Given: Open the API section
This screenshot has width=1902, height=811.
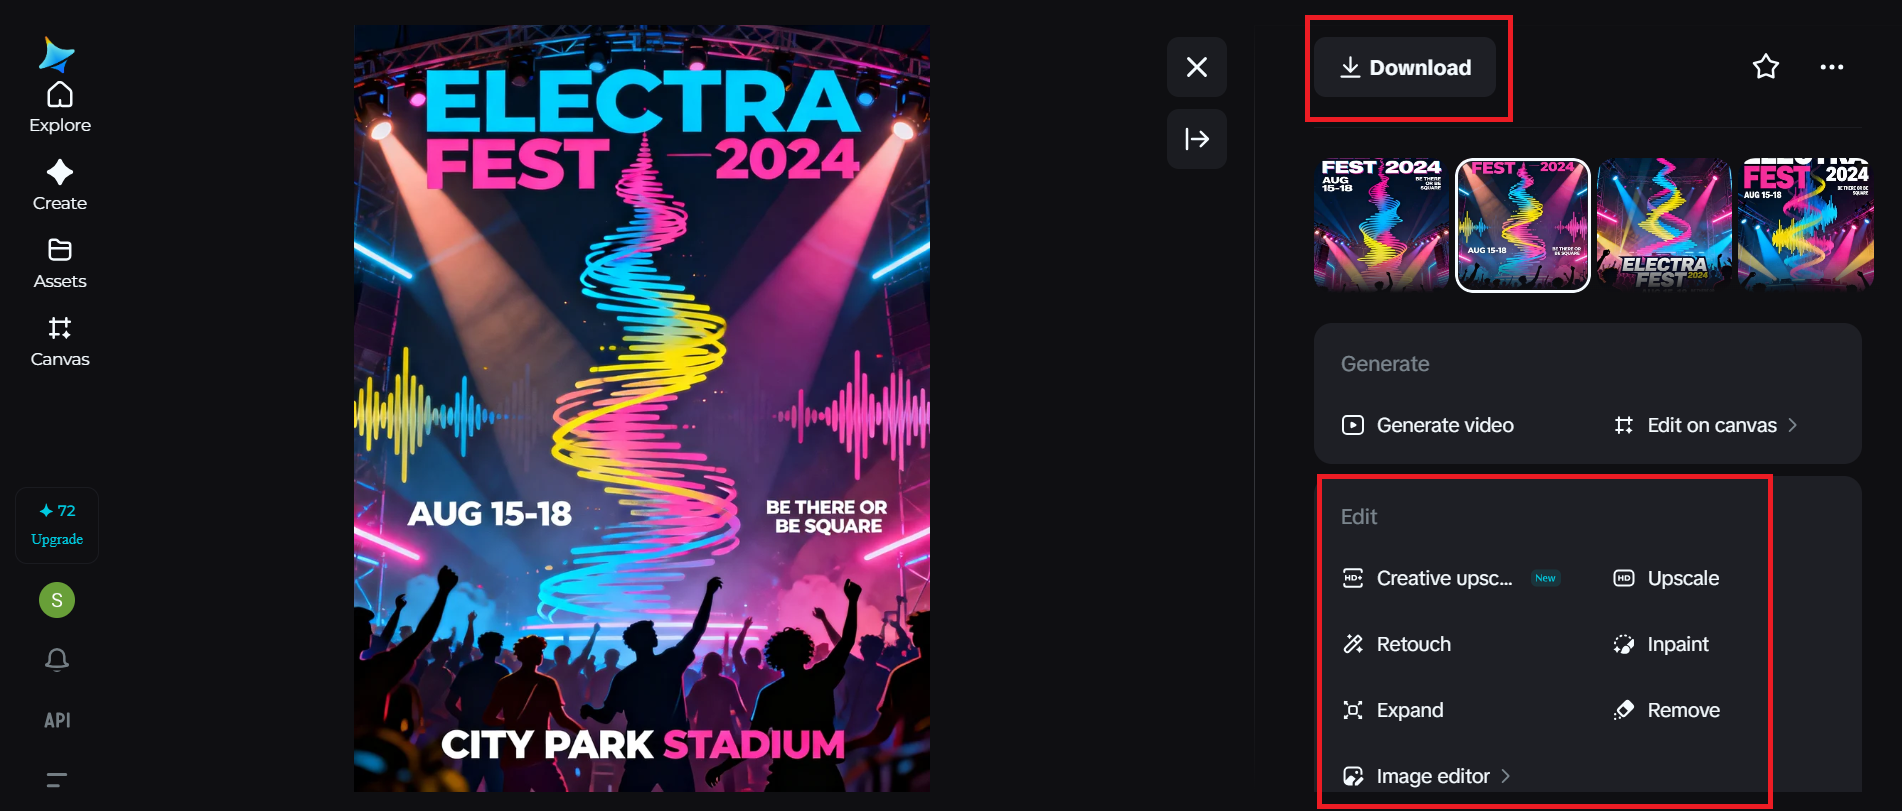Looking at the screenshot, I should [57, 719].
